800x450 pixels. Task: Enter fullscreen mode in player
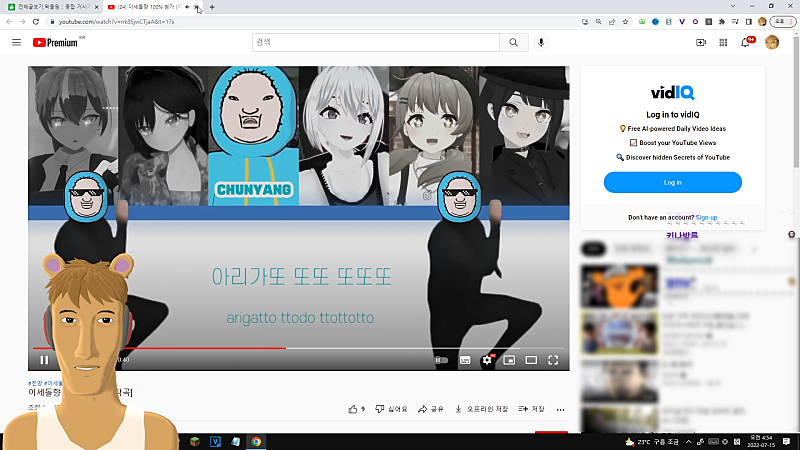[x=553, y=360]
